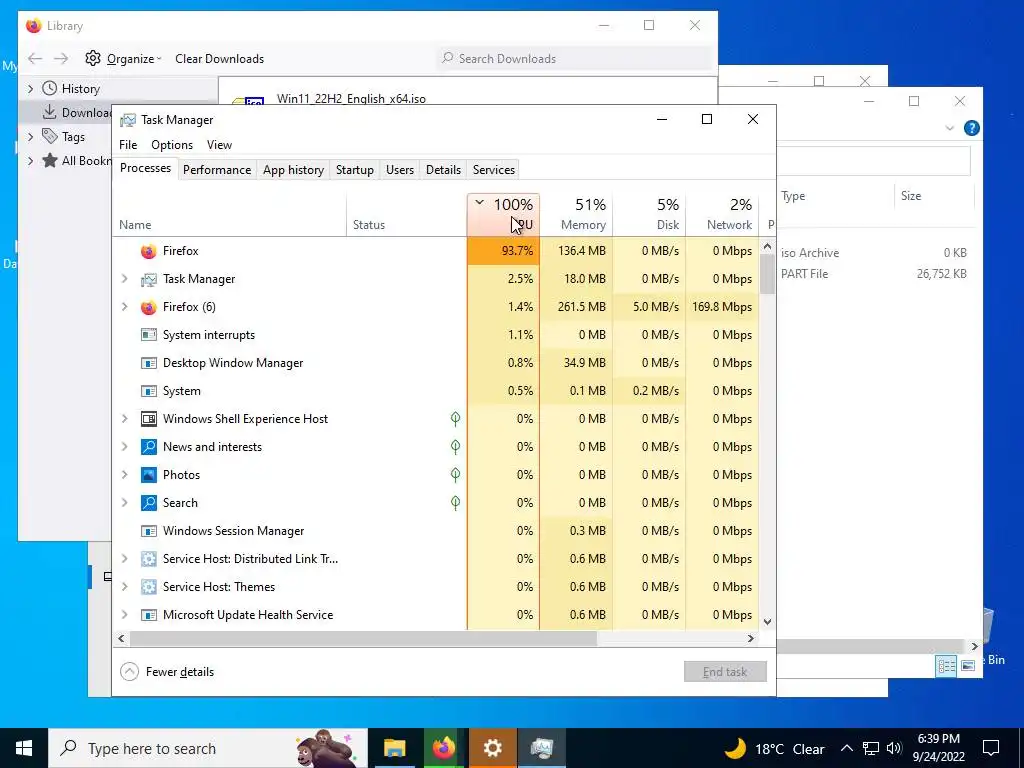Viewport: 1024px width, 768px height.
Task: Click the Windows Shell Experience Host icon
Action: (149, 419)
